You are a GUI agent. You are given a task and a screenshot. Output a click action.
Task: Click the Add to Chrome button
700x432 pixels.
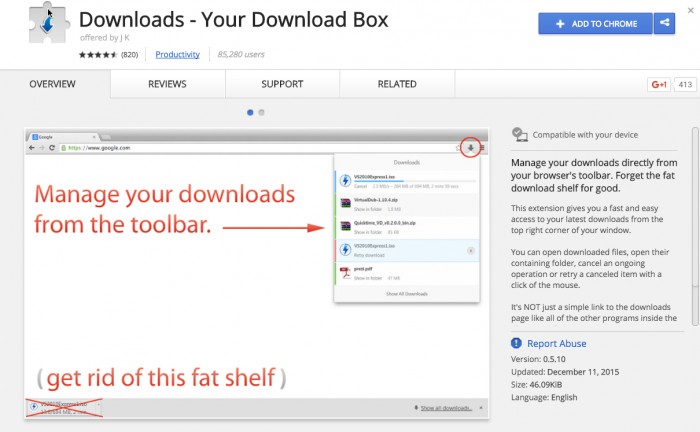(596, 24)
